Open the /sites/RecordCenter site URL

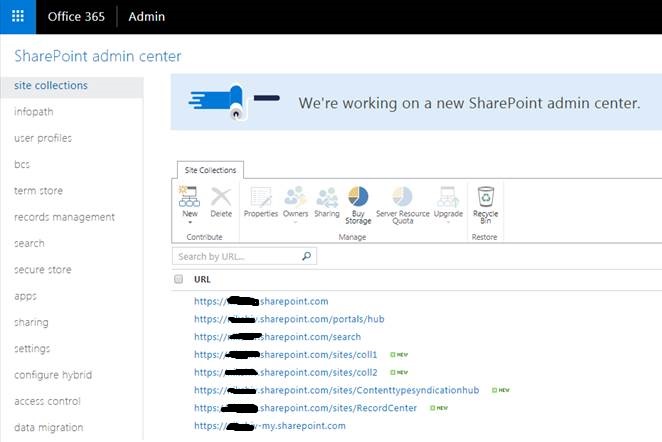tap(305, 408)
